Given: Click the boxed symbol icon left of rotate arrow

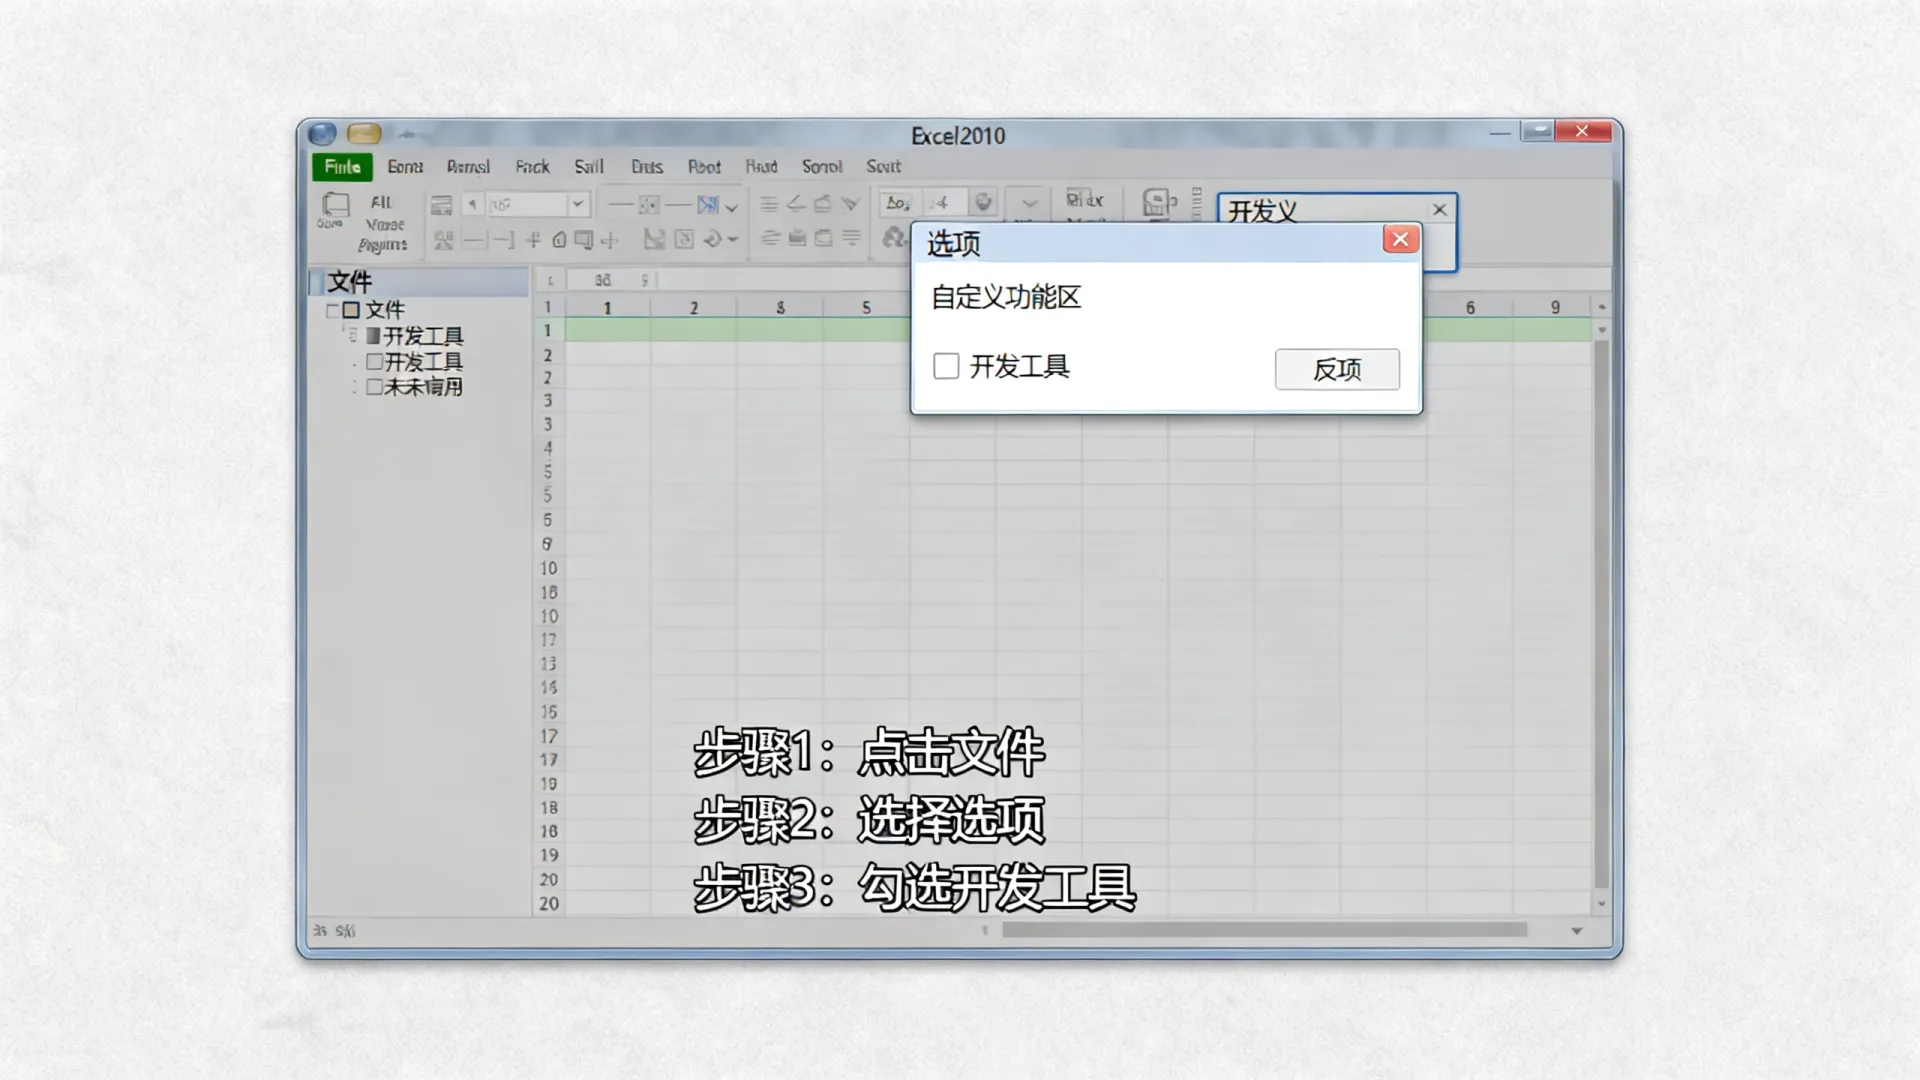Looking at the screenshot, I should 684,239.
